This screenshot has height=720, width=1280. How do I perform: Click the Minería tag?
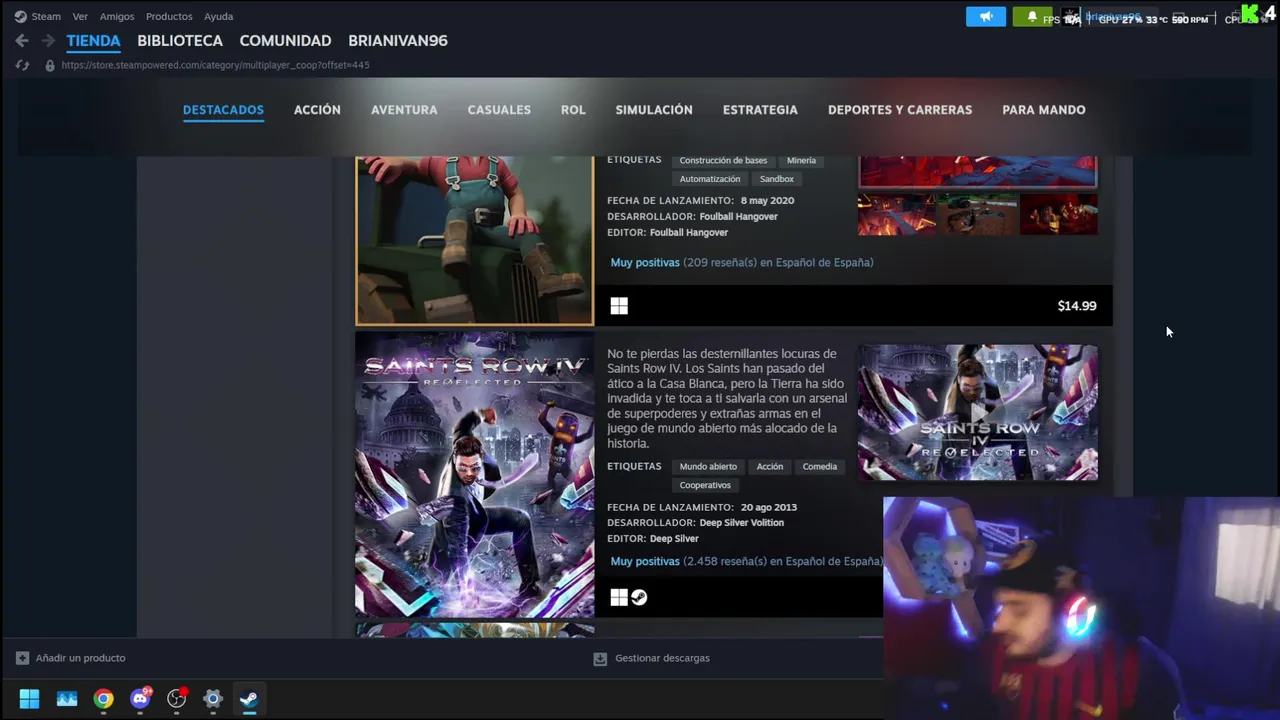(801, 160)
